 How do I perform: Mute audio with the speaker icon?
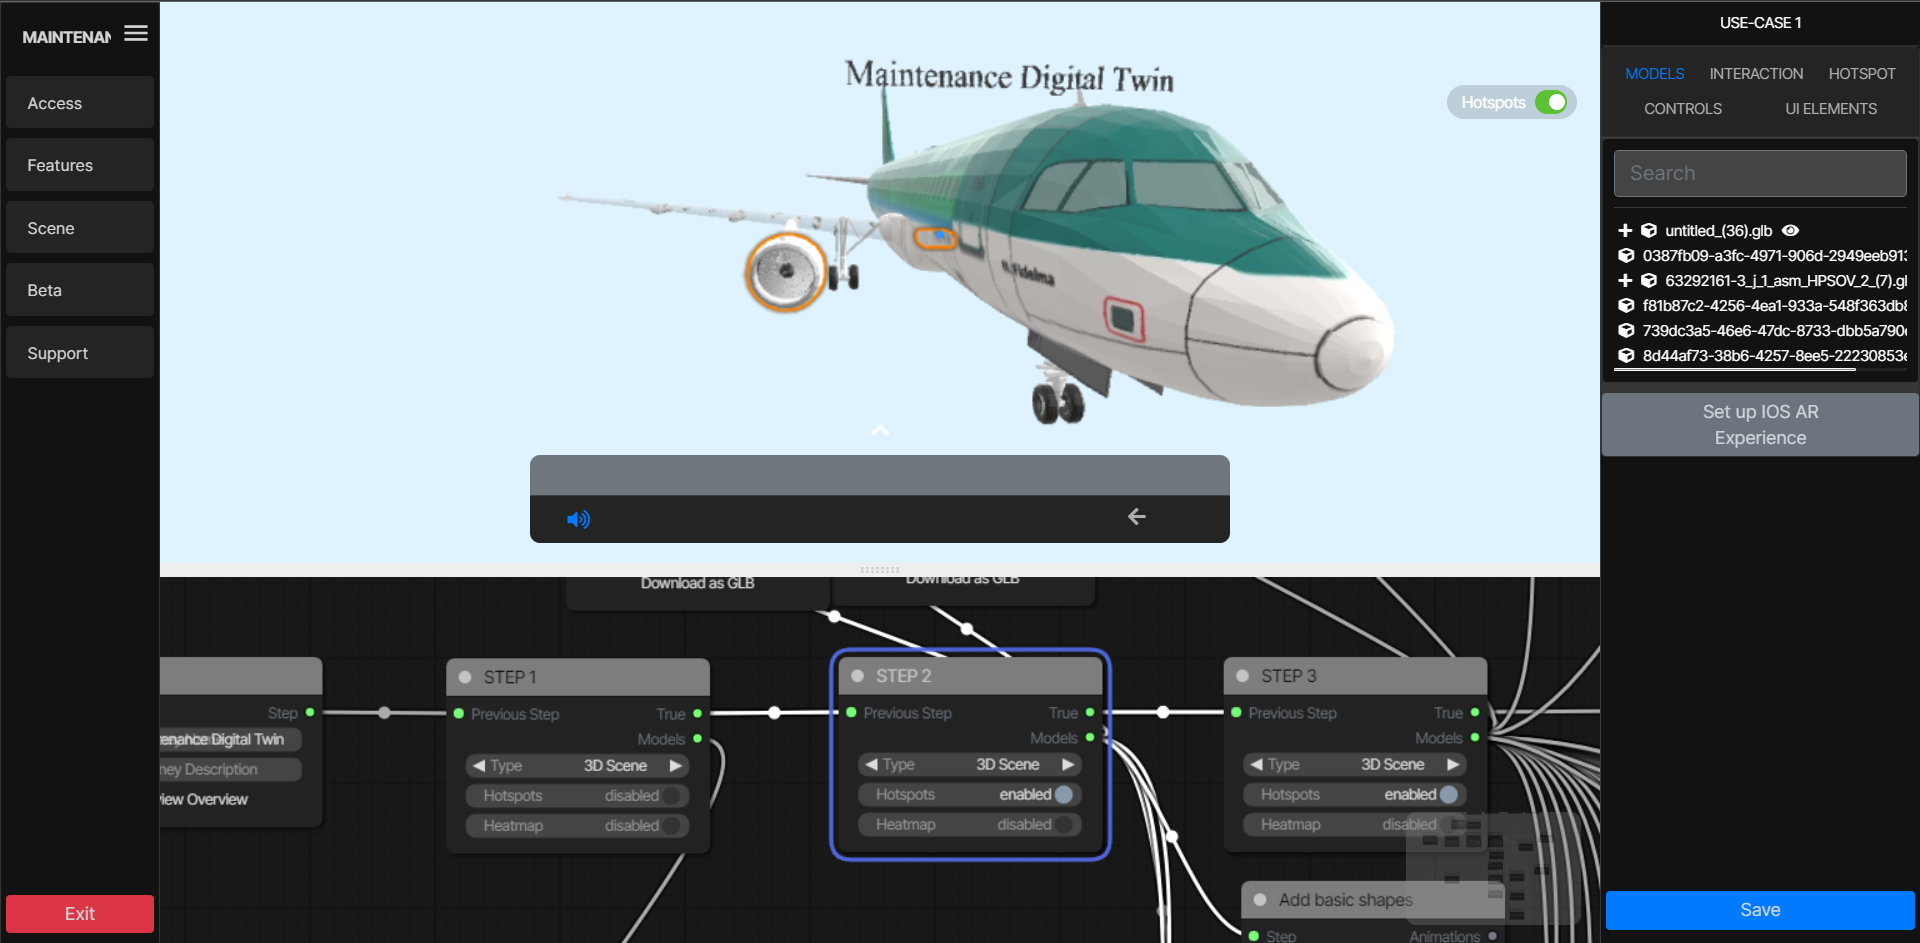pos(578,519)
